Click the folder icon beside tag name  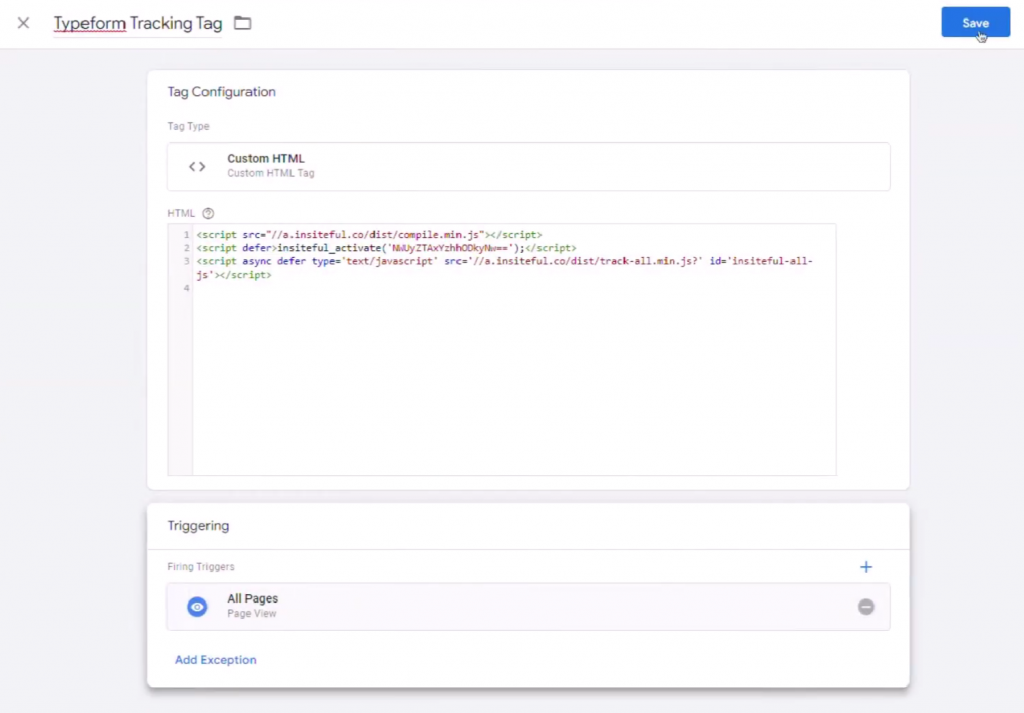tap(242, 24)
